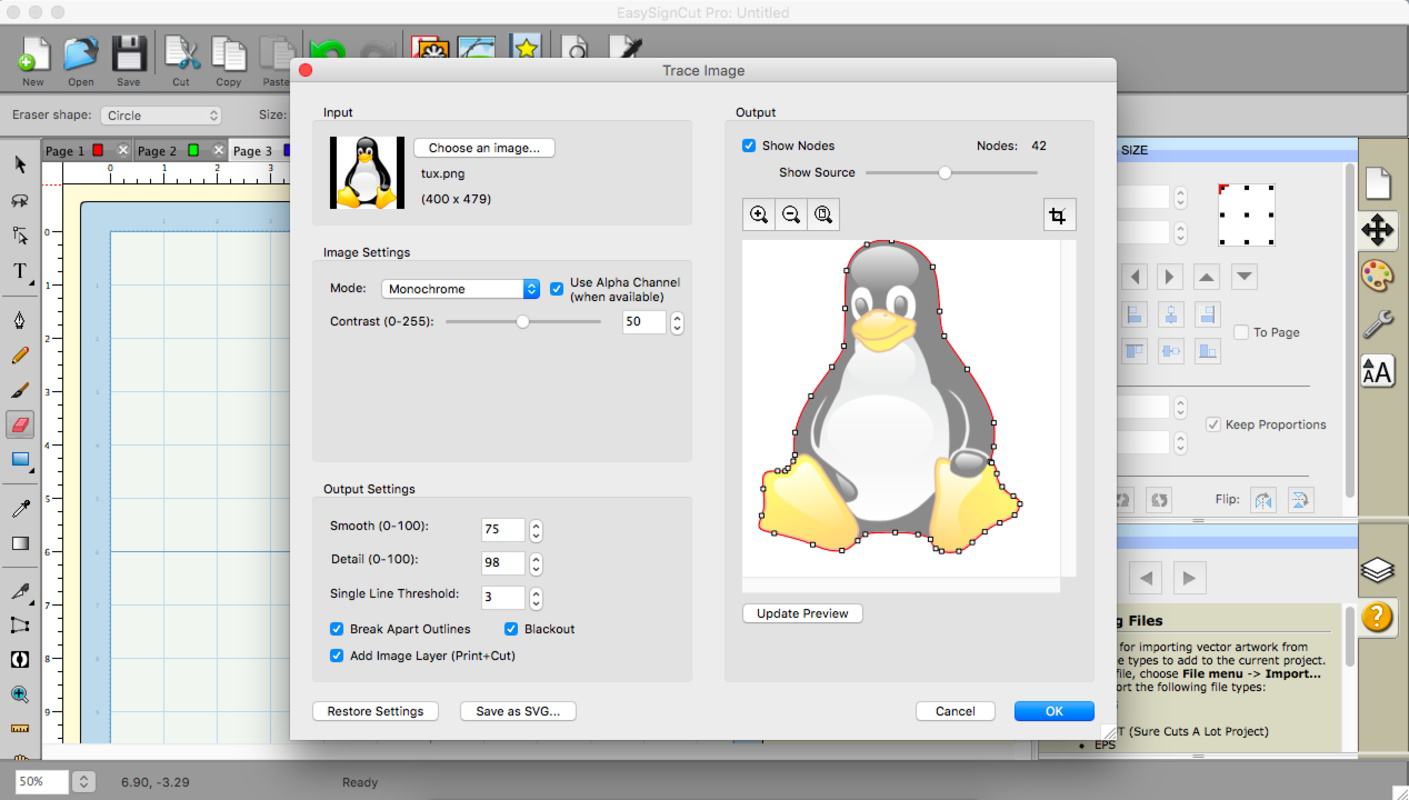
Task: Toggle Blackout checkbox
Action: point(511,629)
